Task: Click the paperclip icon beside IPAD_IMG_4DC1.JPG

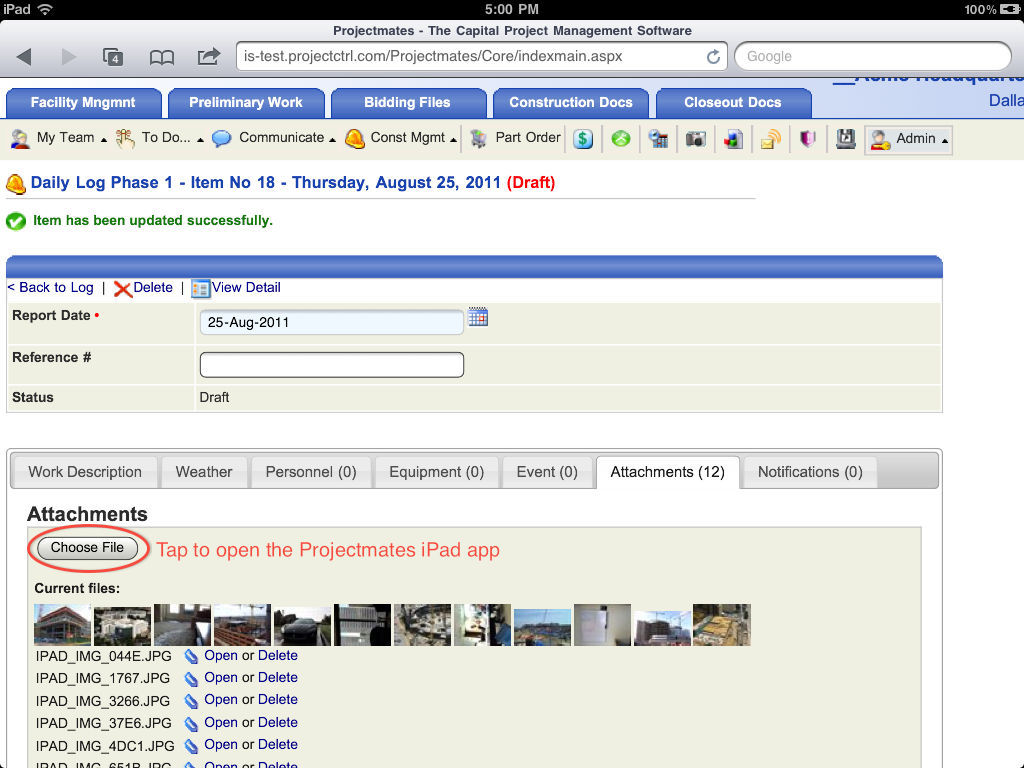Action: click(191, 745)
